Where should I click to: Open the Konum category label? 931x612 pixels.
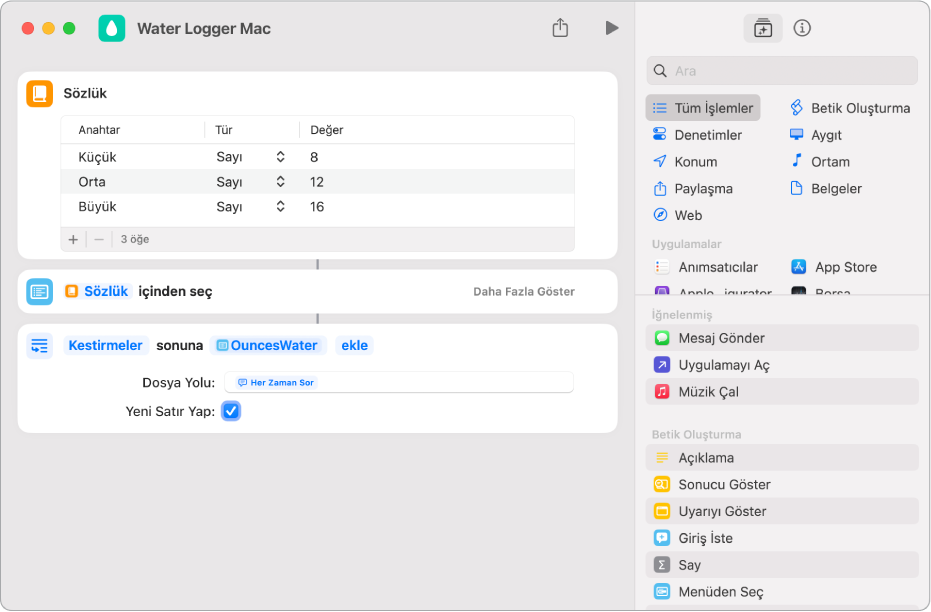click(696, 161)
